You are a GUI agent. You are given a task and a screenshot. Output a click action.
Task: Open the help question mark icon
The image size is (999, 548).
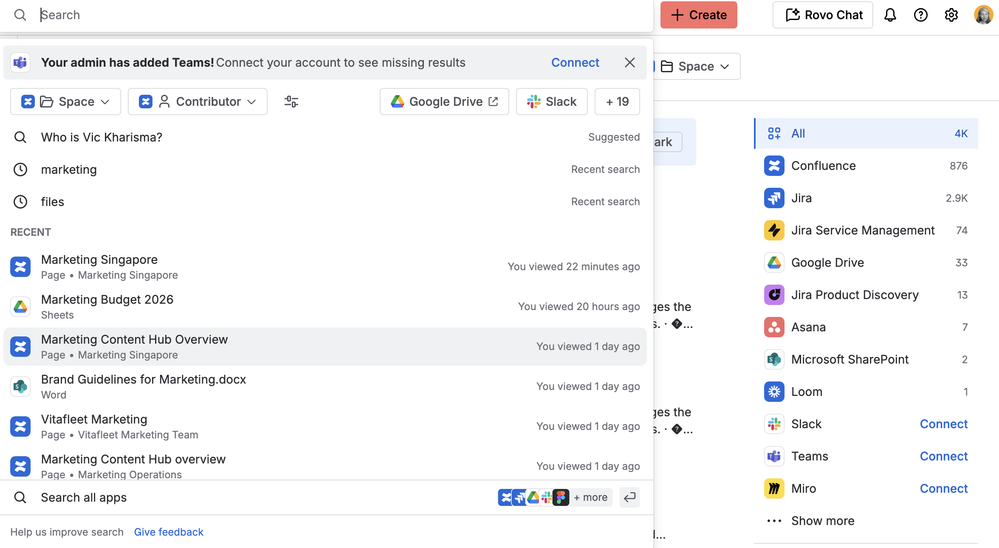(921, 15)
